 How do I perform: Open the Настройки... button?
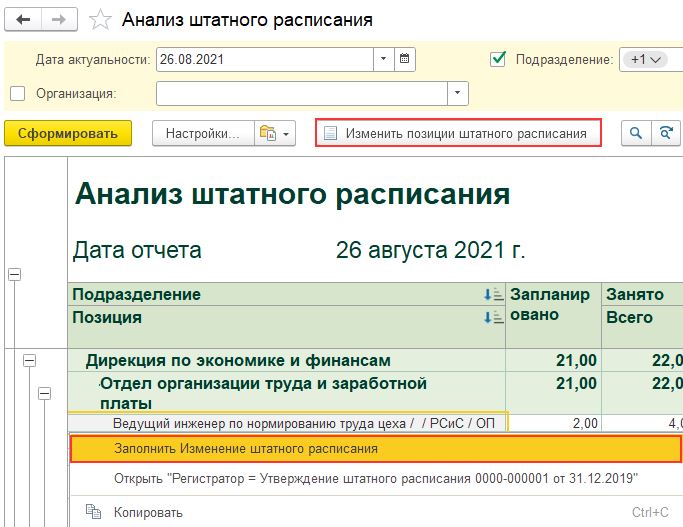[x=203, y=133]
